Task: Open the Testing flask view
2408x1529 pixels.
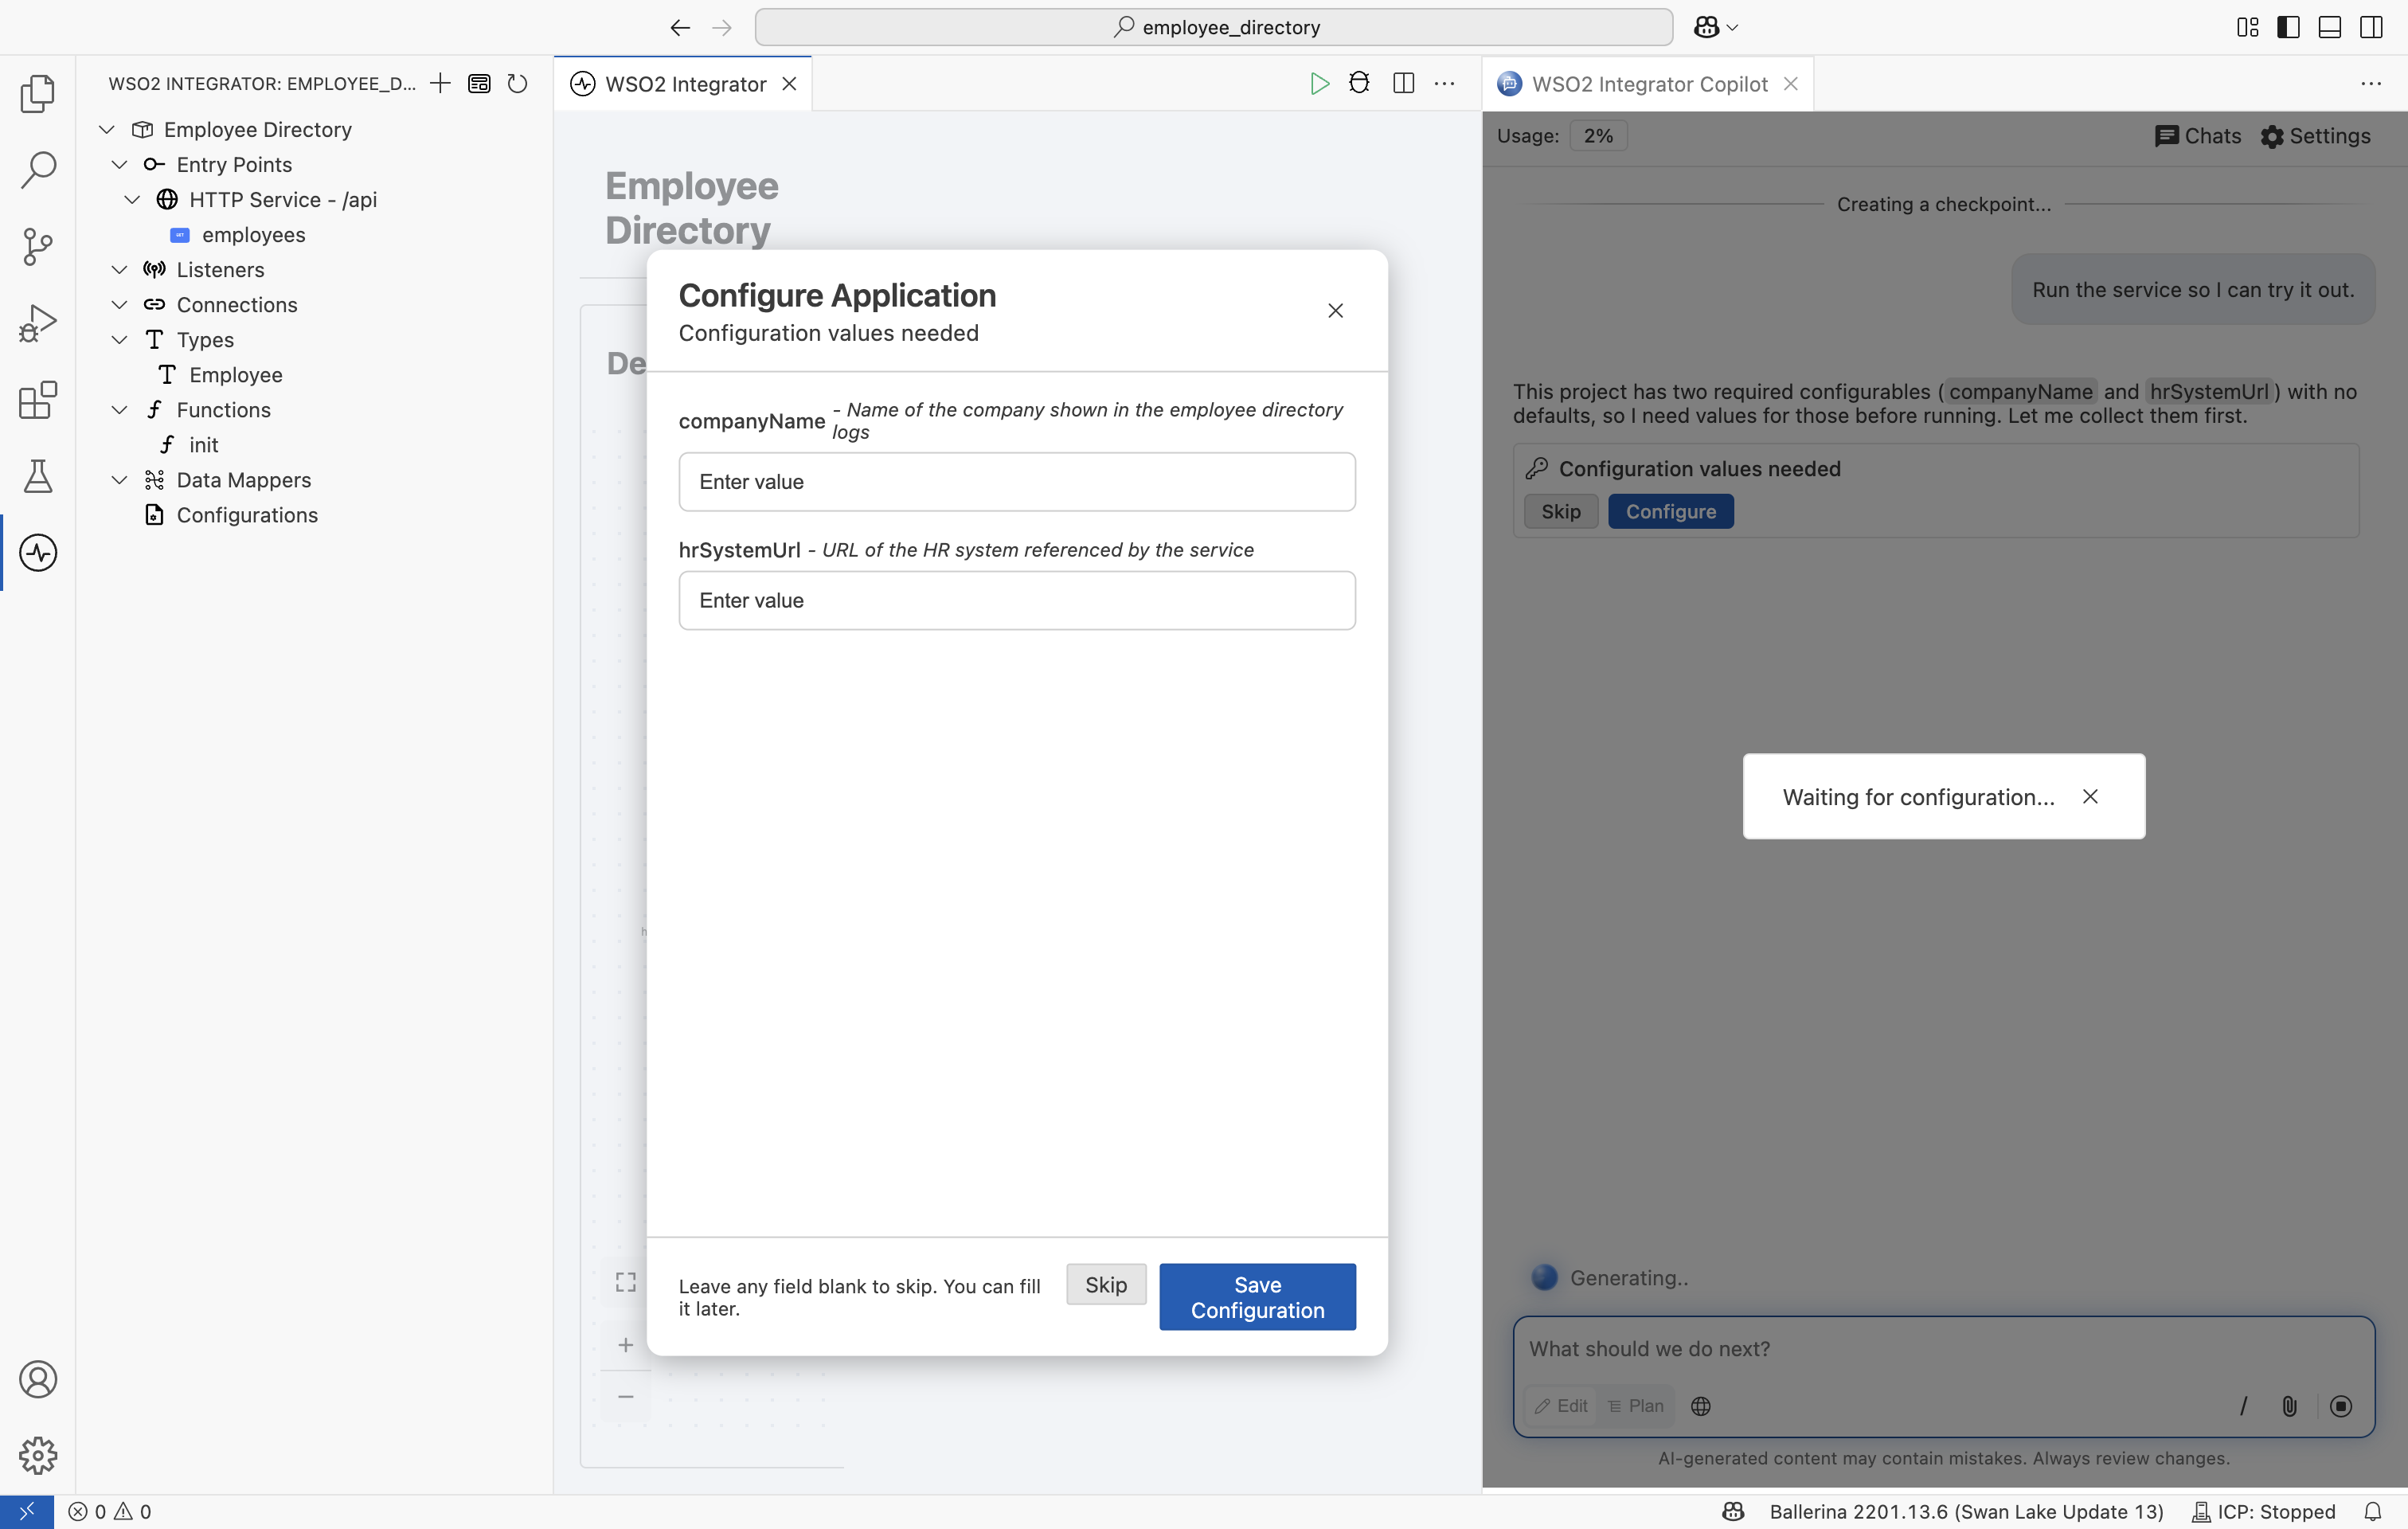Action: click(x=37, y=476)
